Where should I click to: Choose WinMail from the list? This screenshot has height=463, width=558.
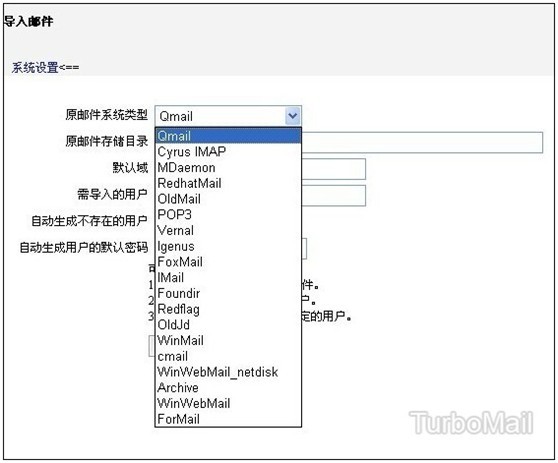[228, 340]
